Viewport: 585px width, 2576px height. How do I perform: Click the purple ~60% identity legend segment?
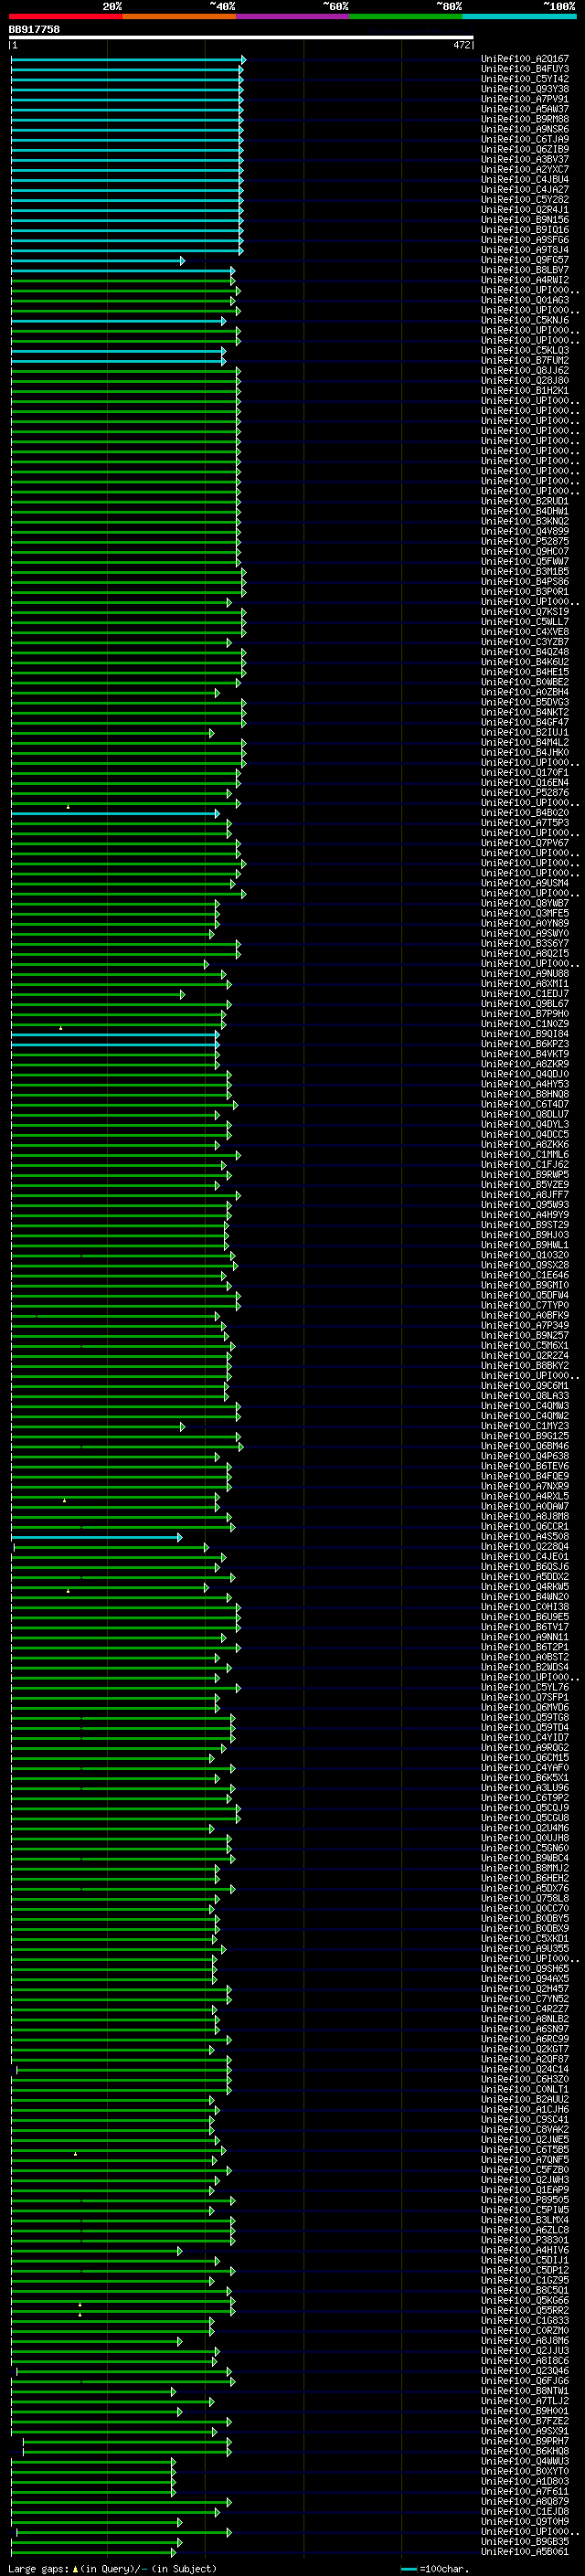click(x=293, y=16)
